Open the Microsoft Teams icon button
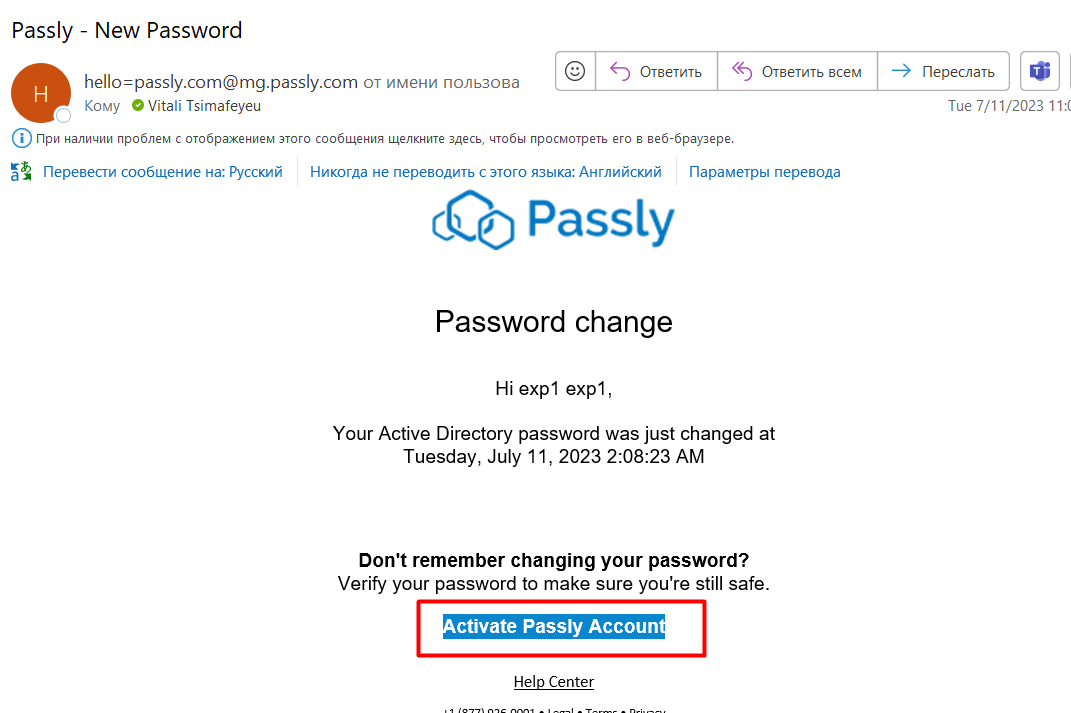The height and width of the screenshot is (713, 1071). pyautogui.click(x=1040, y=71)
